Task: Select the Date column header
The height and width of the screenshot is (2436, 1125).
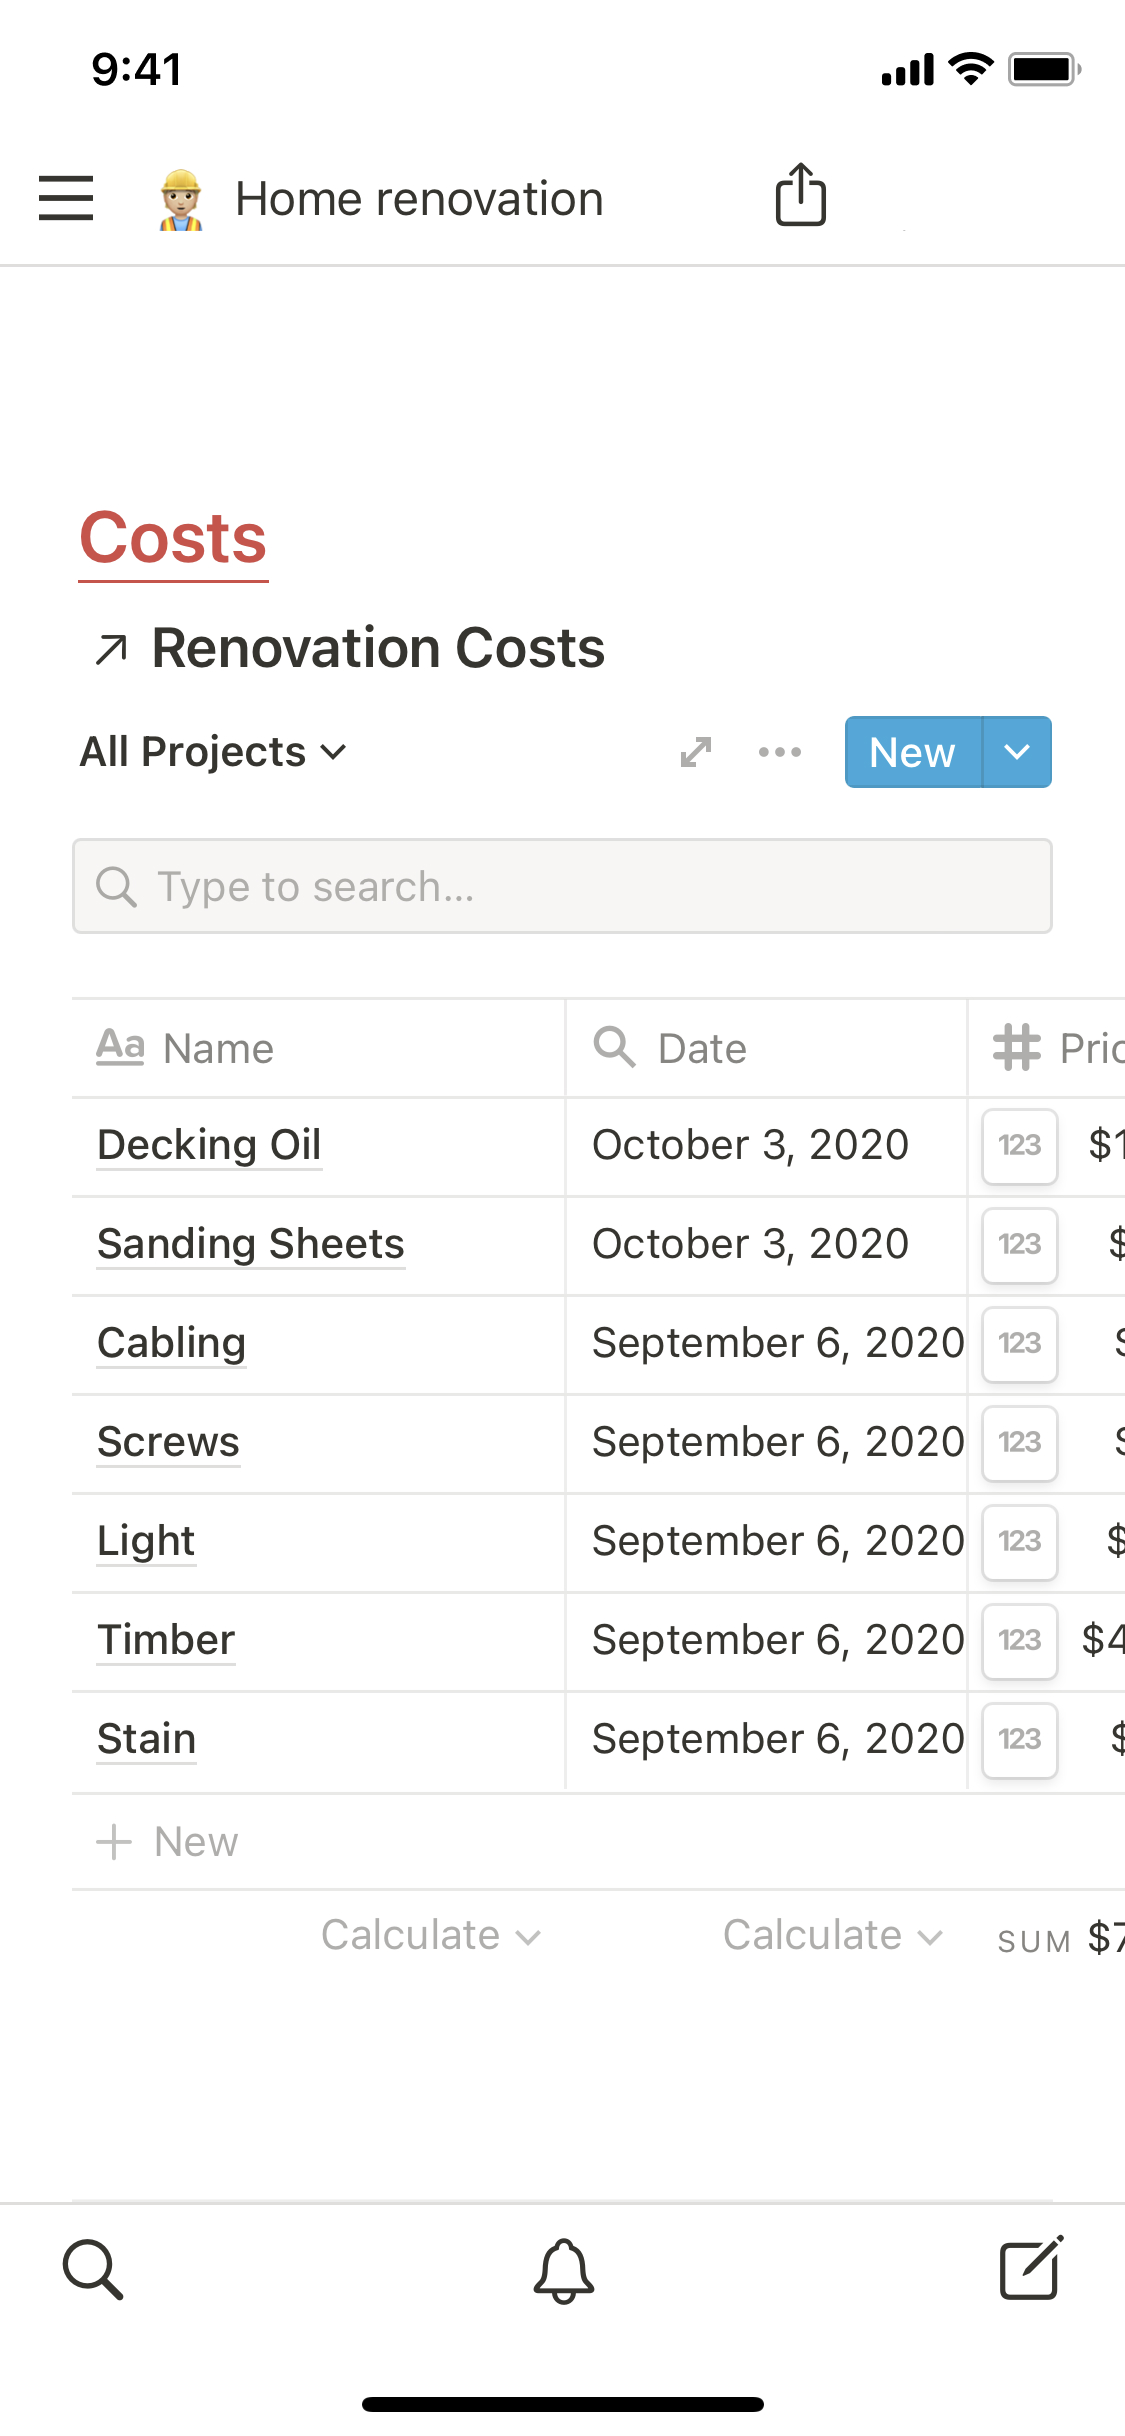Action: [702, 1049]
